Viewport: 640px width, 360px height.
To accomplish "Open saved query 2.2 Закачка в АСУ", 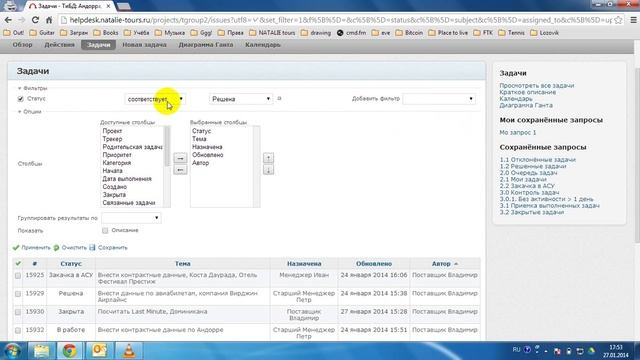I will click(527, 186).
